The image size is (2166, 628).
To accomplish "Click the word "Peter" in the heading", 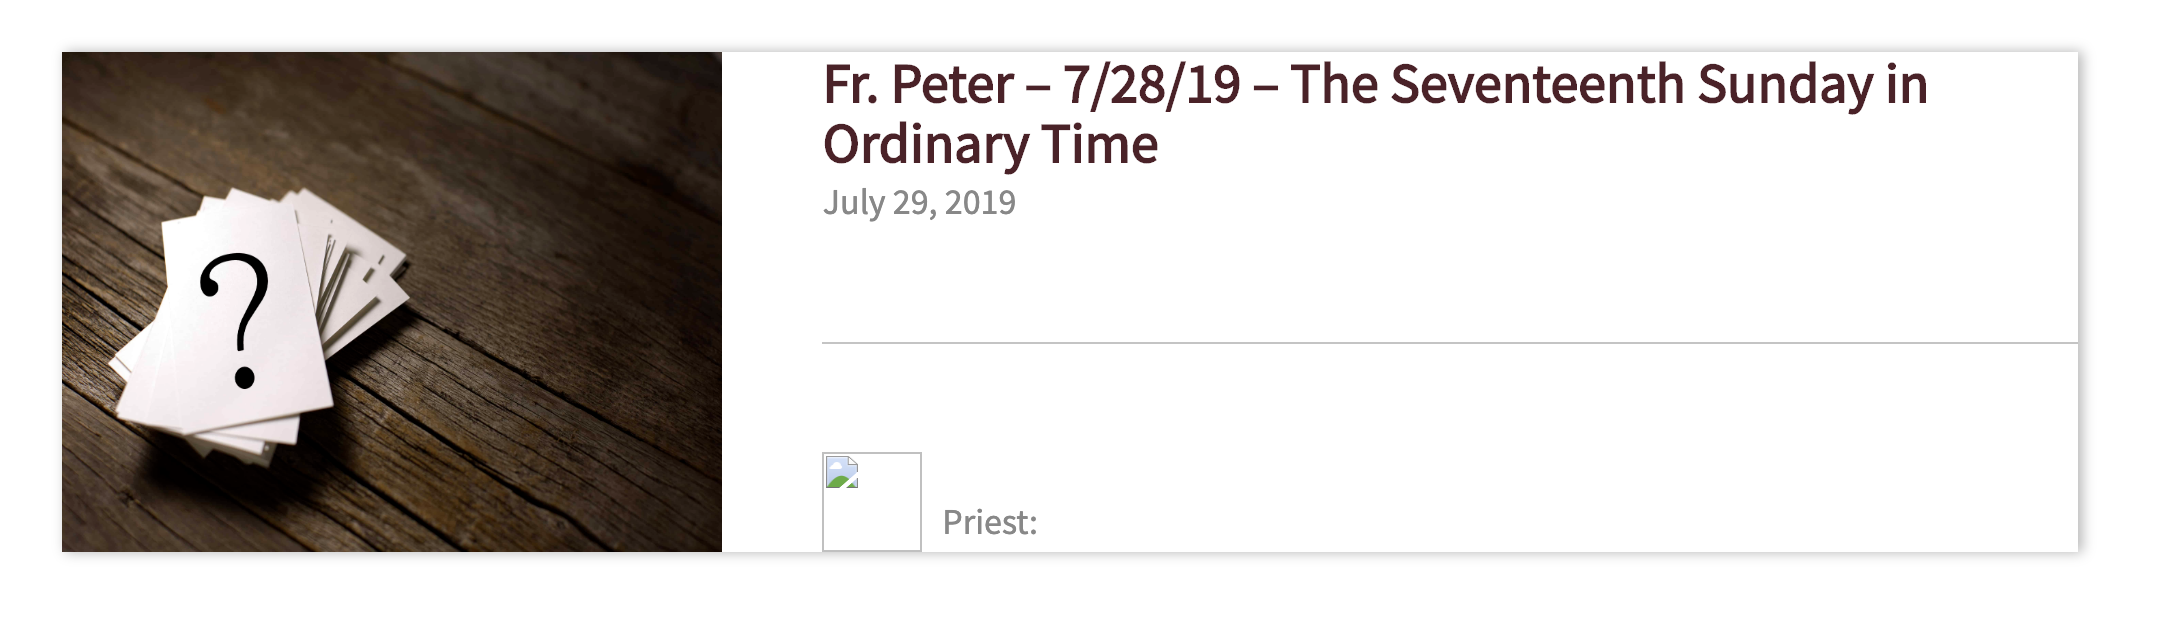I will [952, 85].
